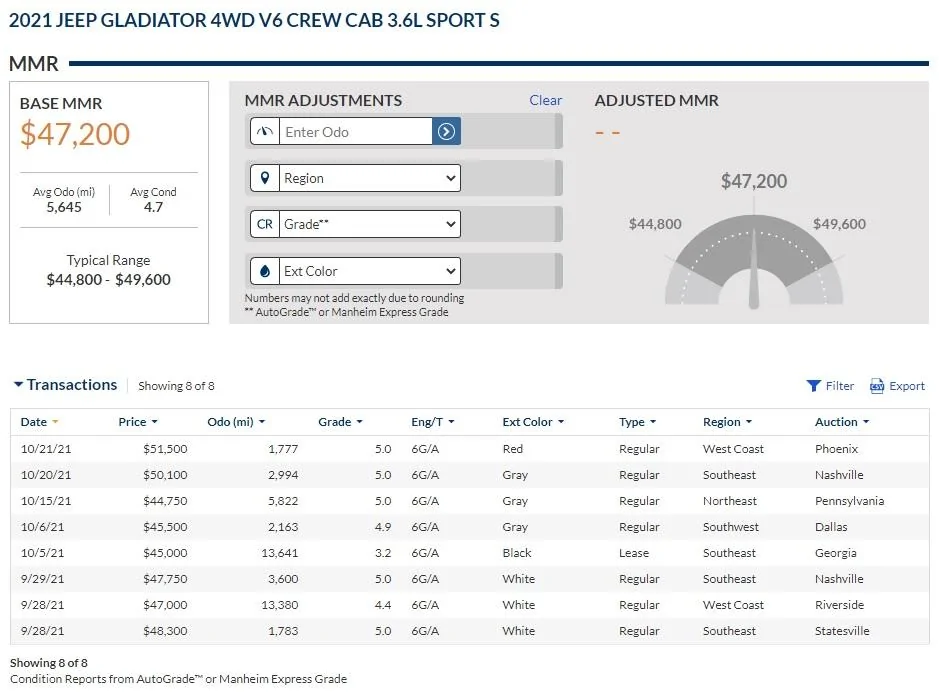Select the $48,300 price cell

pos(165,631)
